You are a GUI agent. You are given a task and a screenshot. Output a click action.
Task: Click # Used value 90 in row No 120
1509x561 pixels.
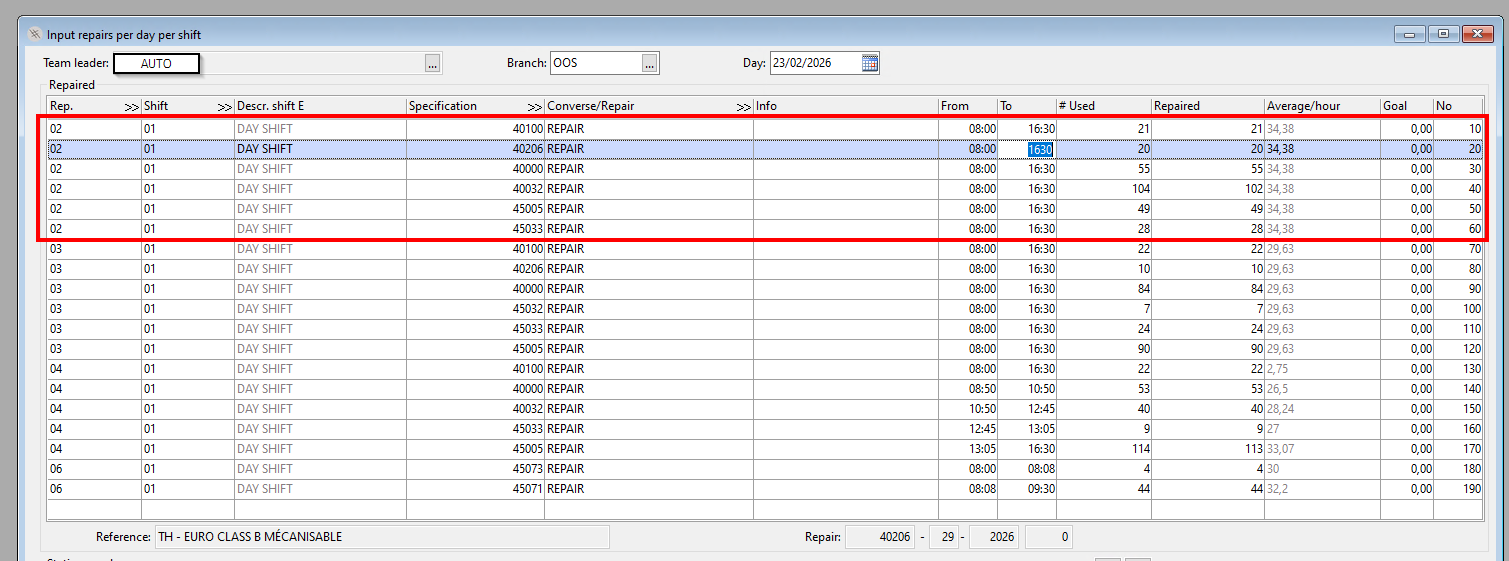(x=1103, y=349)
